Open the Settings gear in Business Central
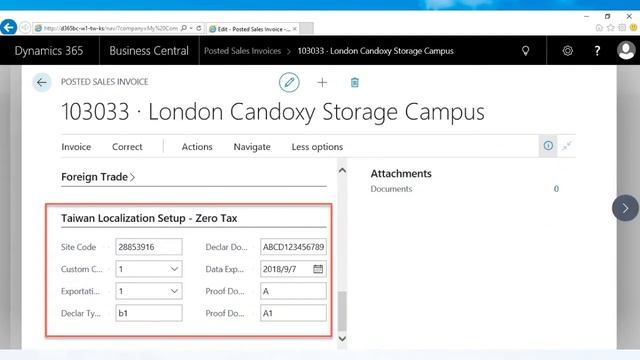 click(x=567, y=51)
